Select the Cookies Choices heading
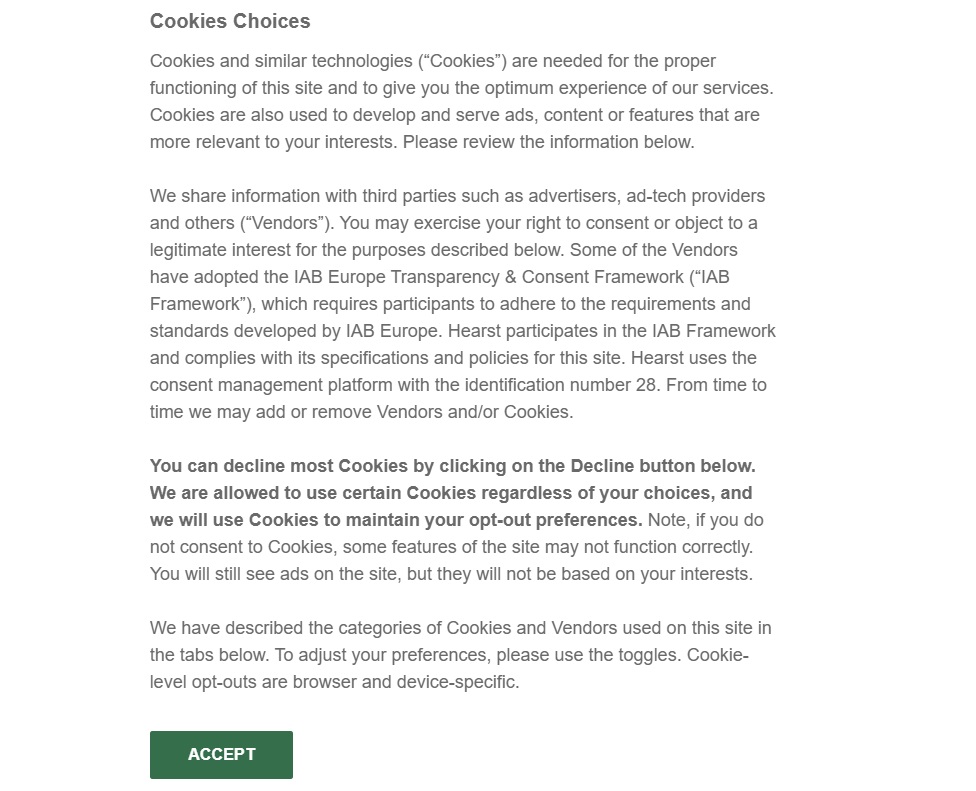 click(x=229, y=21)
